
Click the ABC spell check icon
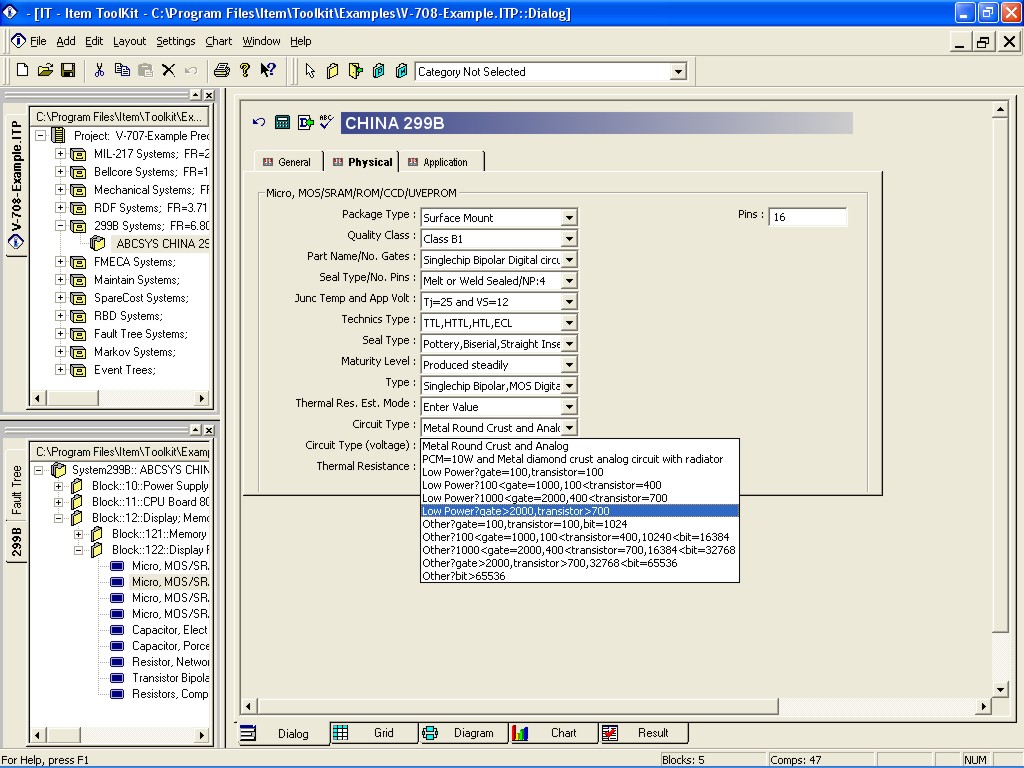(327, 121)
